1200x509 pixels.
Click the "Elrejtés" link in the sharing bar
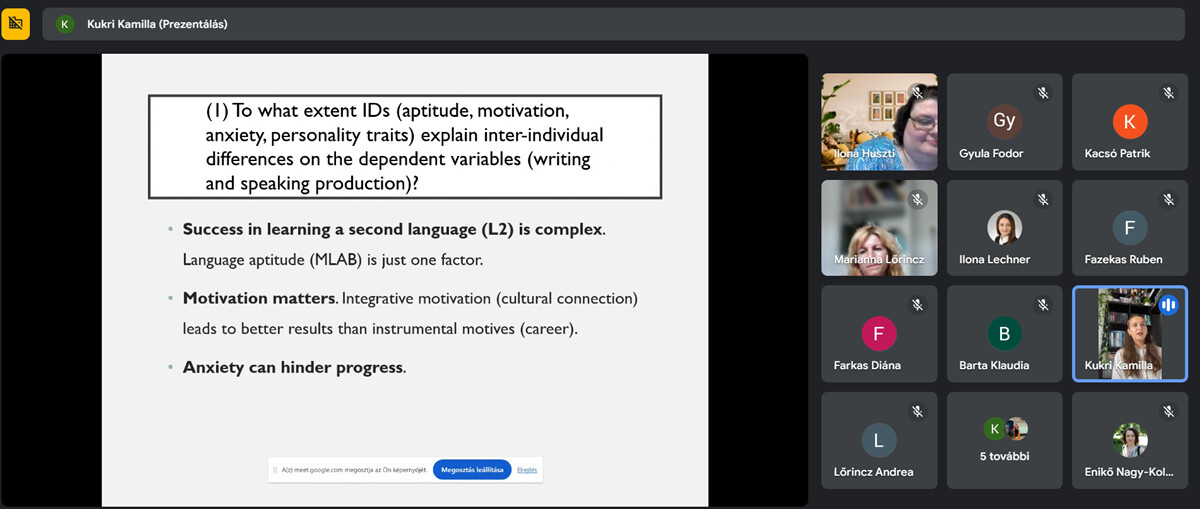click(x=527, y=469)
